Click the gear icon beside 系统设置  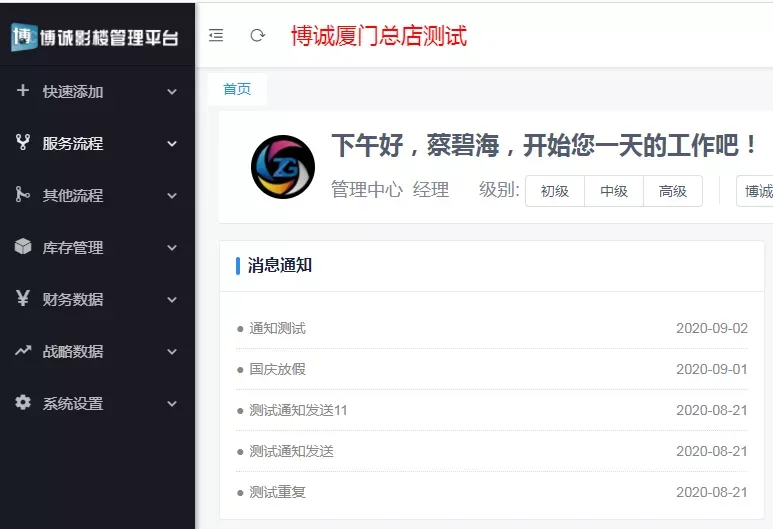tap(23, 403)
